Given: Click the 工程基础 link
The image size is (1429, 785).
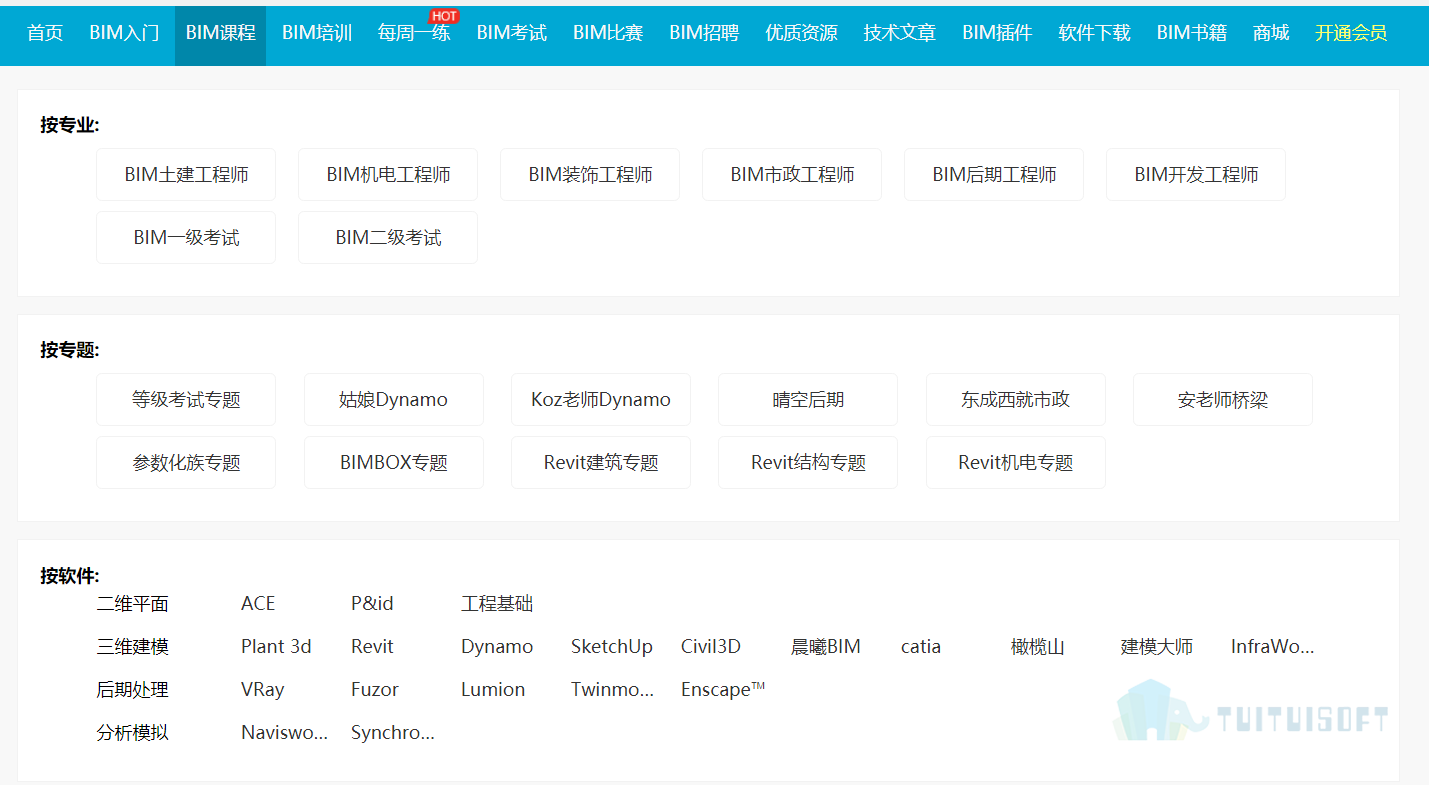Looking at the screenshot, I should [x=497, y=604].
